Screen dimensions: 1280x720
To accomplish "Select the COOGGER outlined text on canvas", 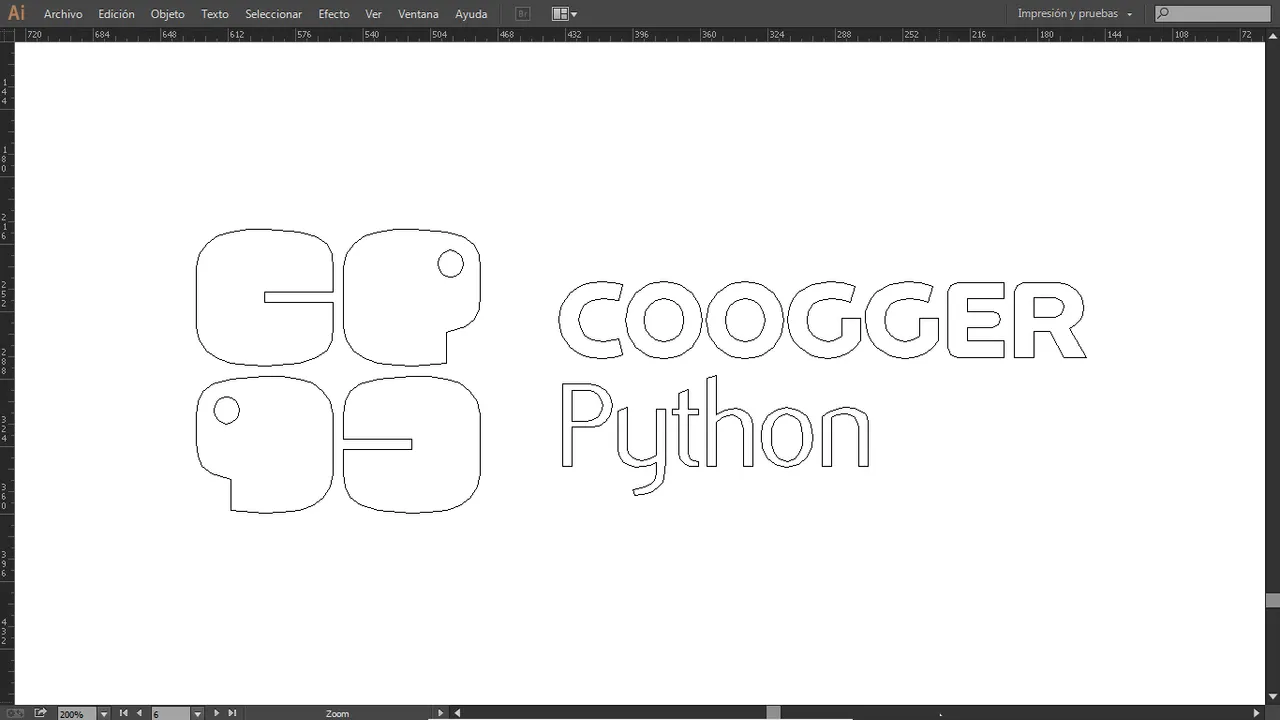I will pos(822,320).
